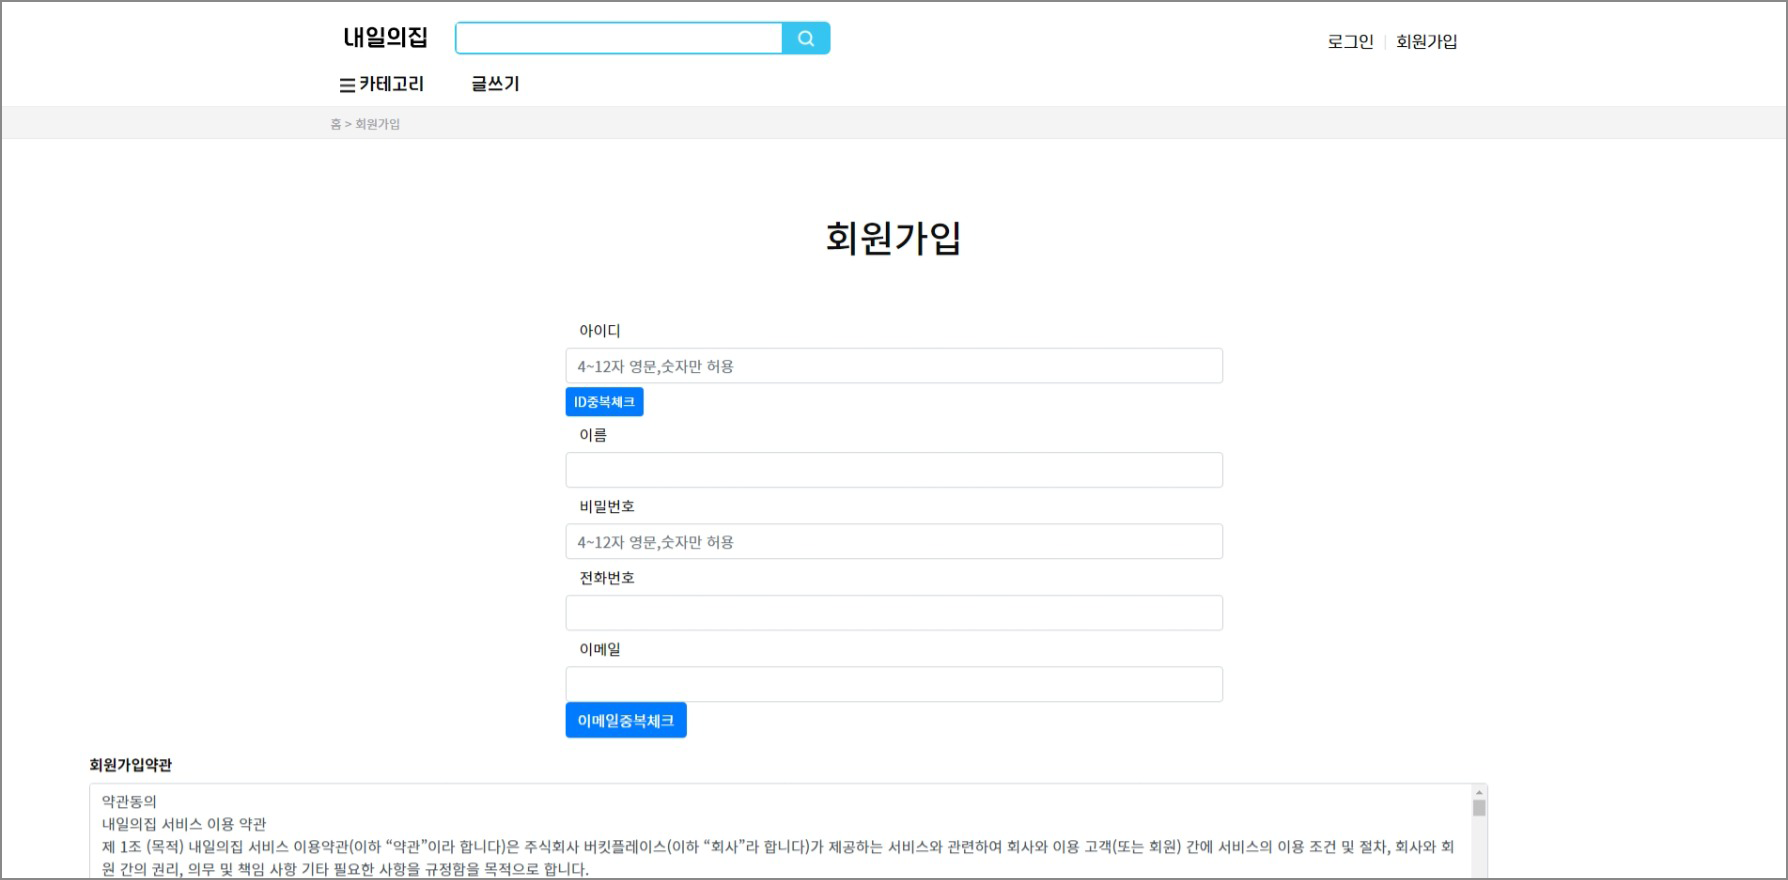
Task: Focus the 이메일 input field
Action: click(894, 684)
